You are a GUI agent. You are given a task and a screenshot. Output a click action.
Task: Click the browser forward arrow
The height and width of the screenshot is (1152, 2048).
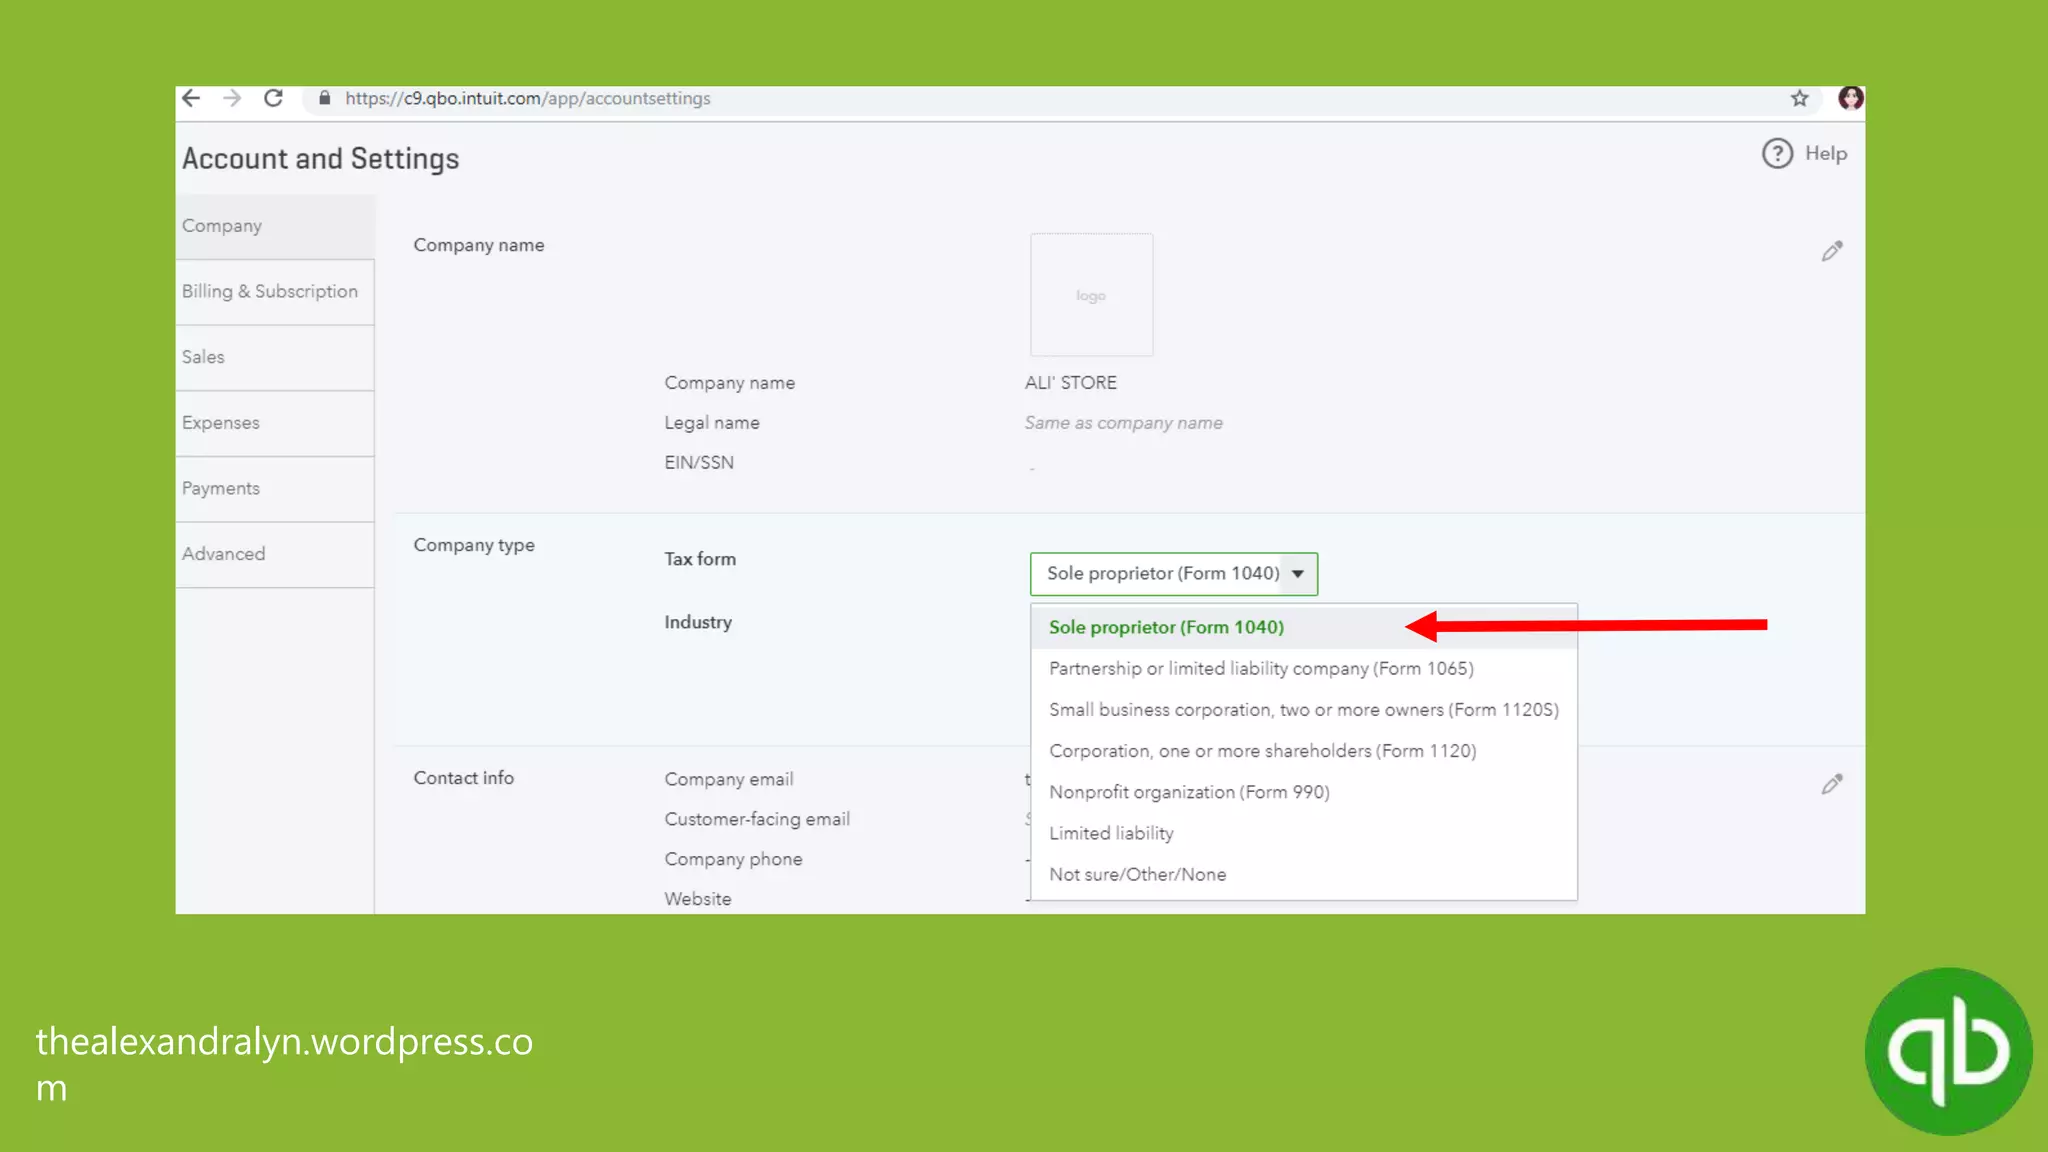[x=232, y=98]
